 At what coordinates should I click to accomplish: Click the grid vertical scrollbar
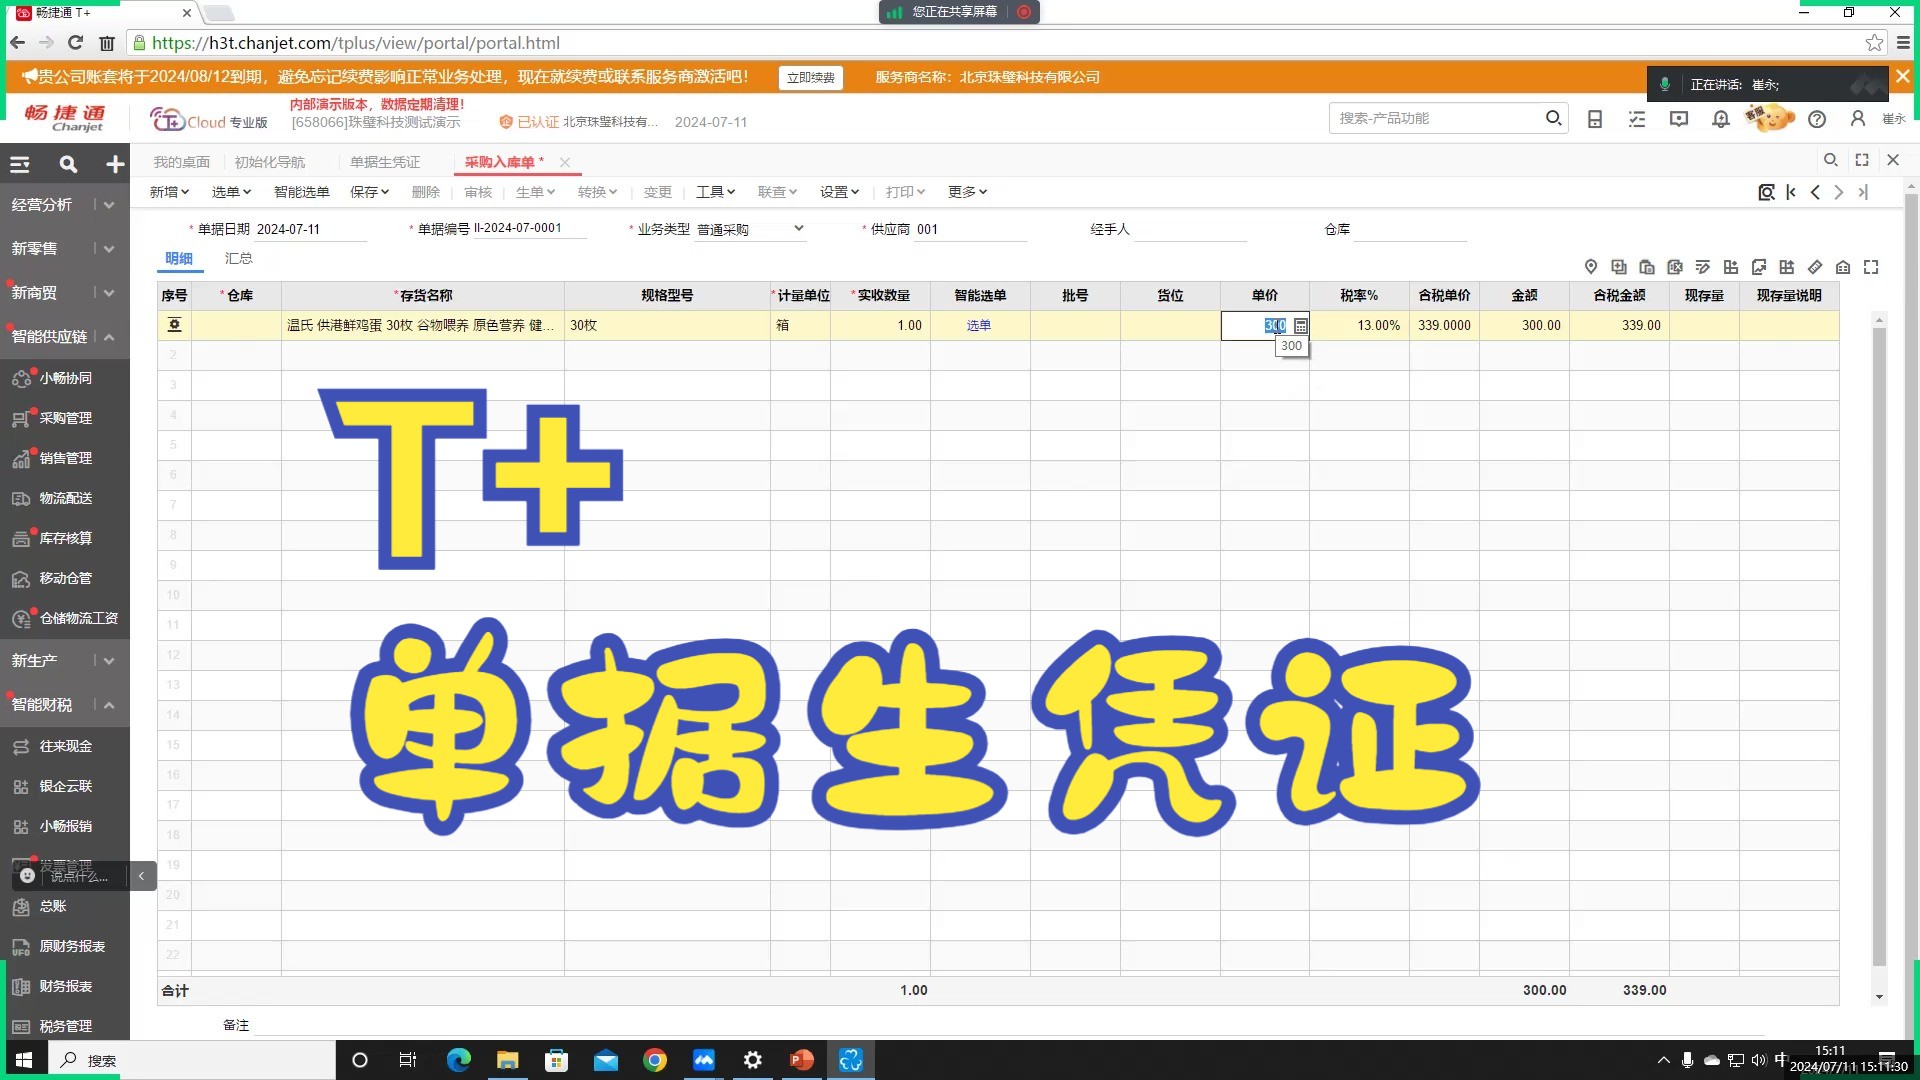[1879, 645]
